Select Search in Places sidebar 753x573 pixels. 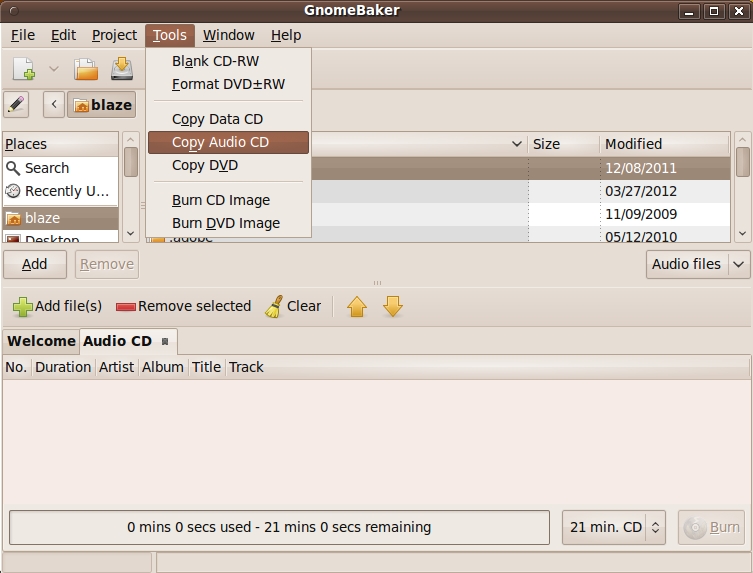[x=61, y=168]
